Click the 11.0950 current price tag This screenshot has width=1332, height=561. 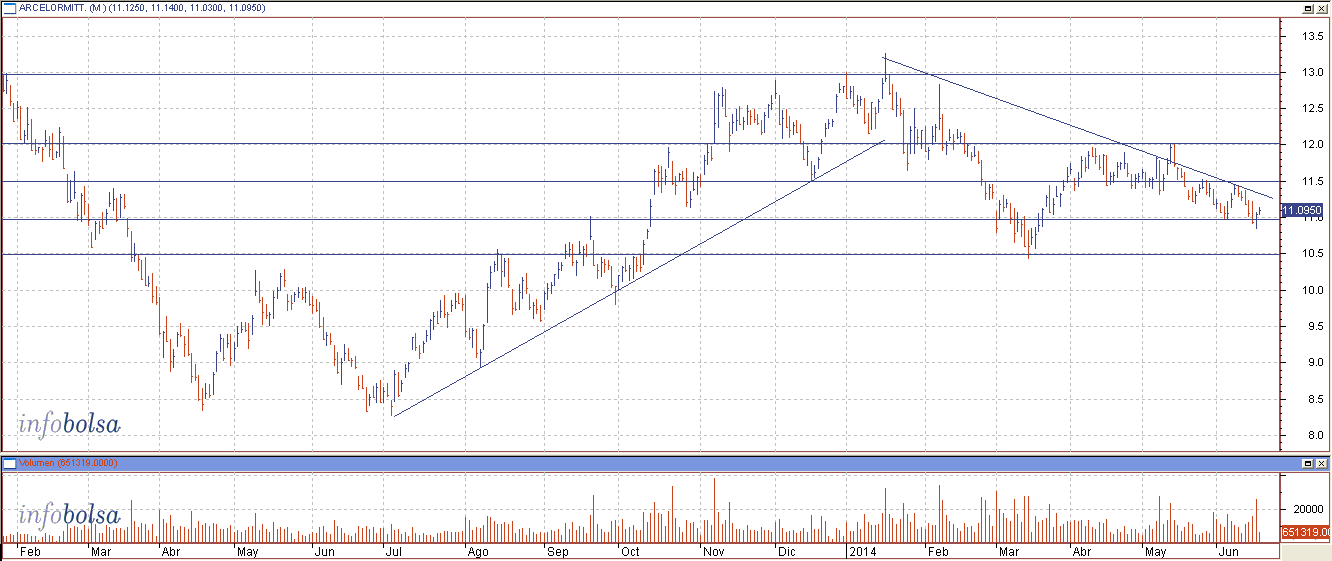[1301, 211]
